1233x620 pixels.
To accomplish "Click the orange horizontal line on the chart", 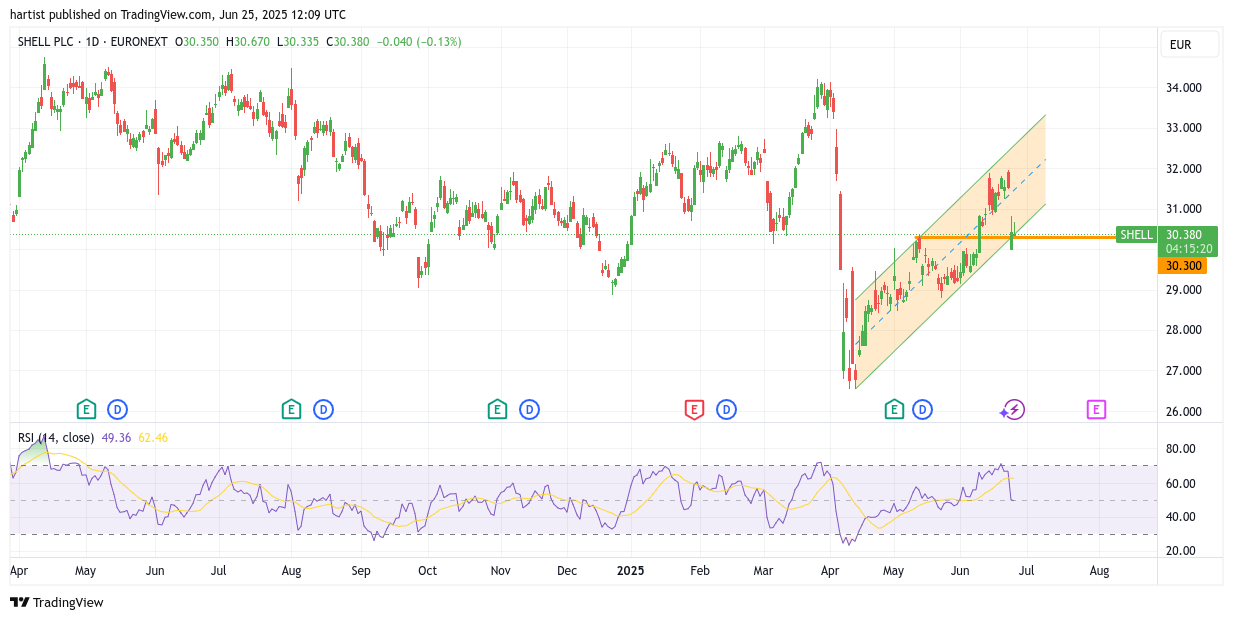I will point(1015,237).
